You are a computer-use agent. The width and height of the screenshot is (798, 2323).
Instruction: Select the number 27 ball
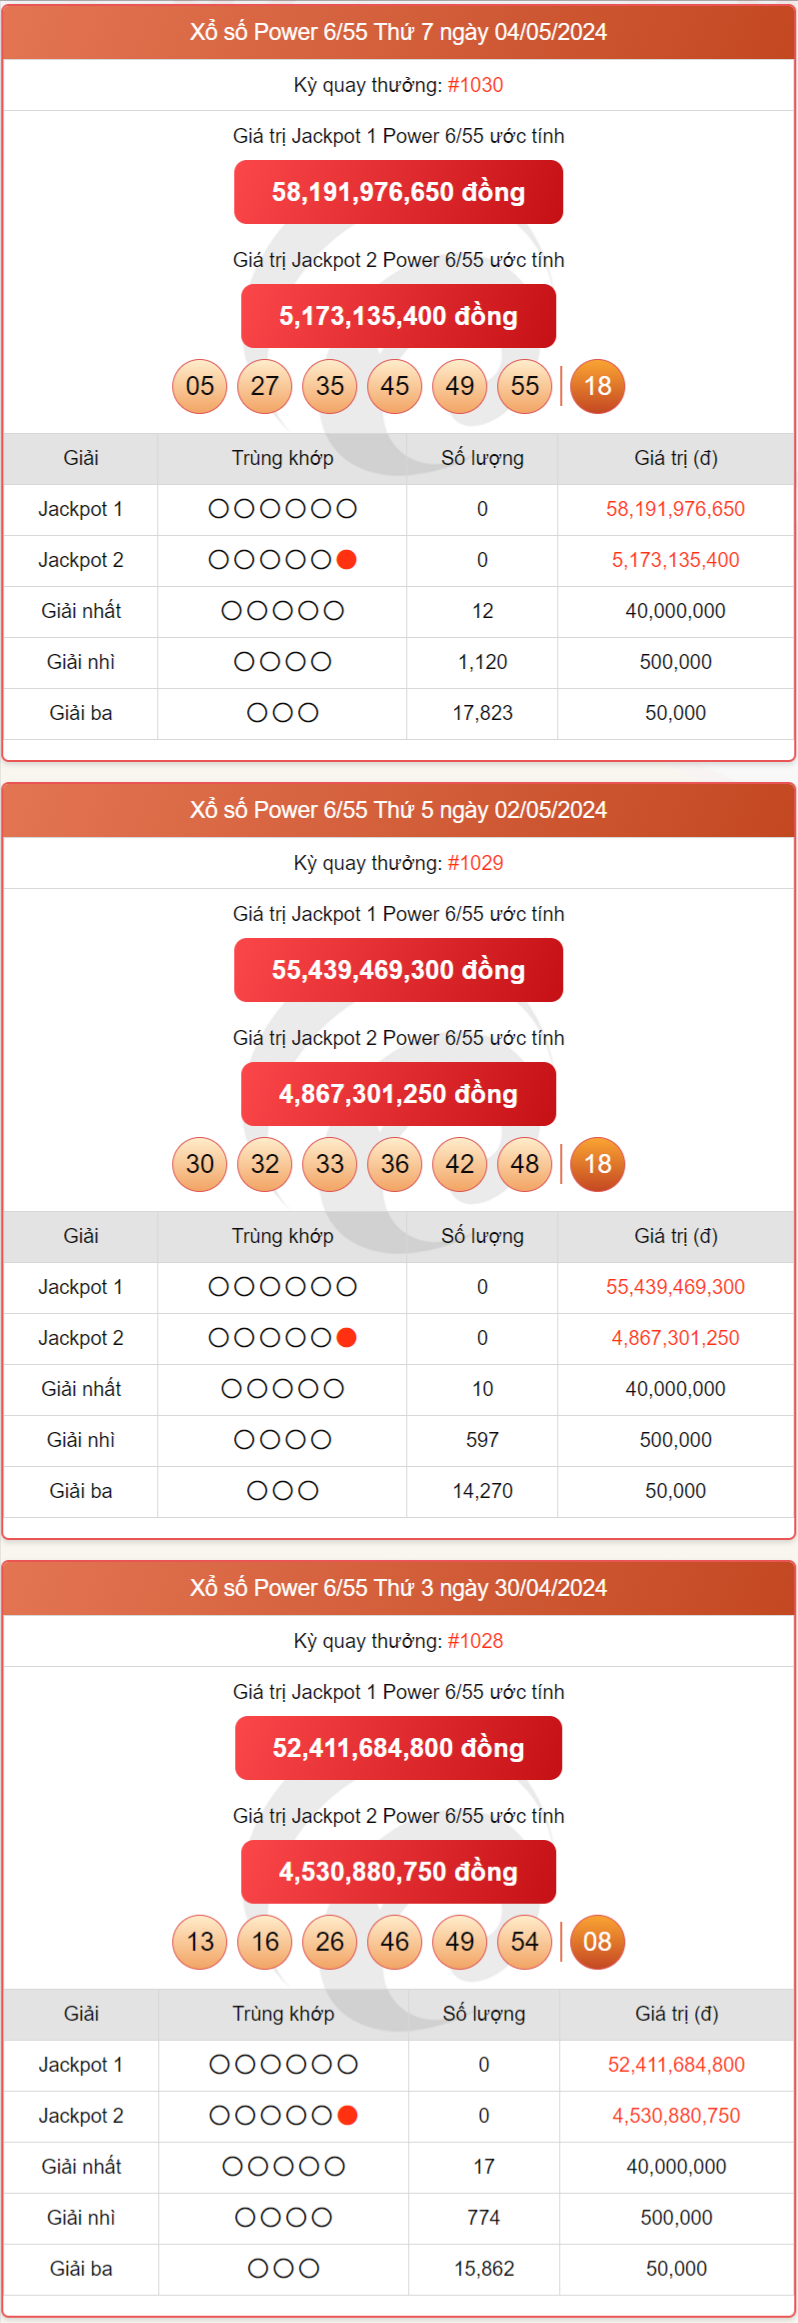click(265, 386)
